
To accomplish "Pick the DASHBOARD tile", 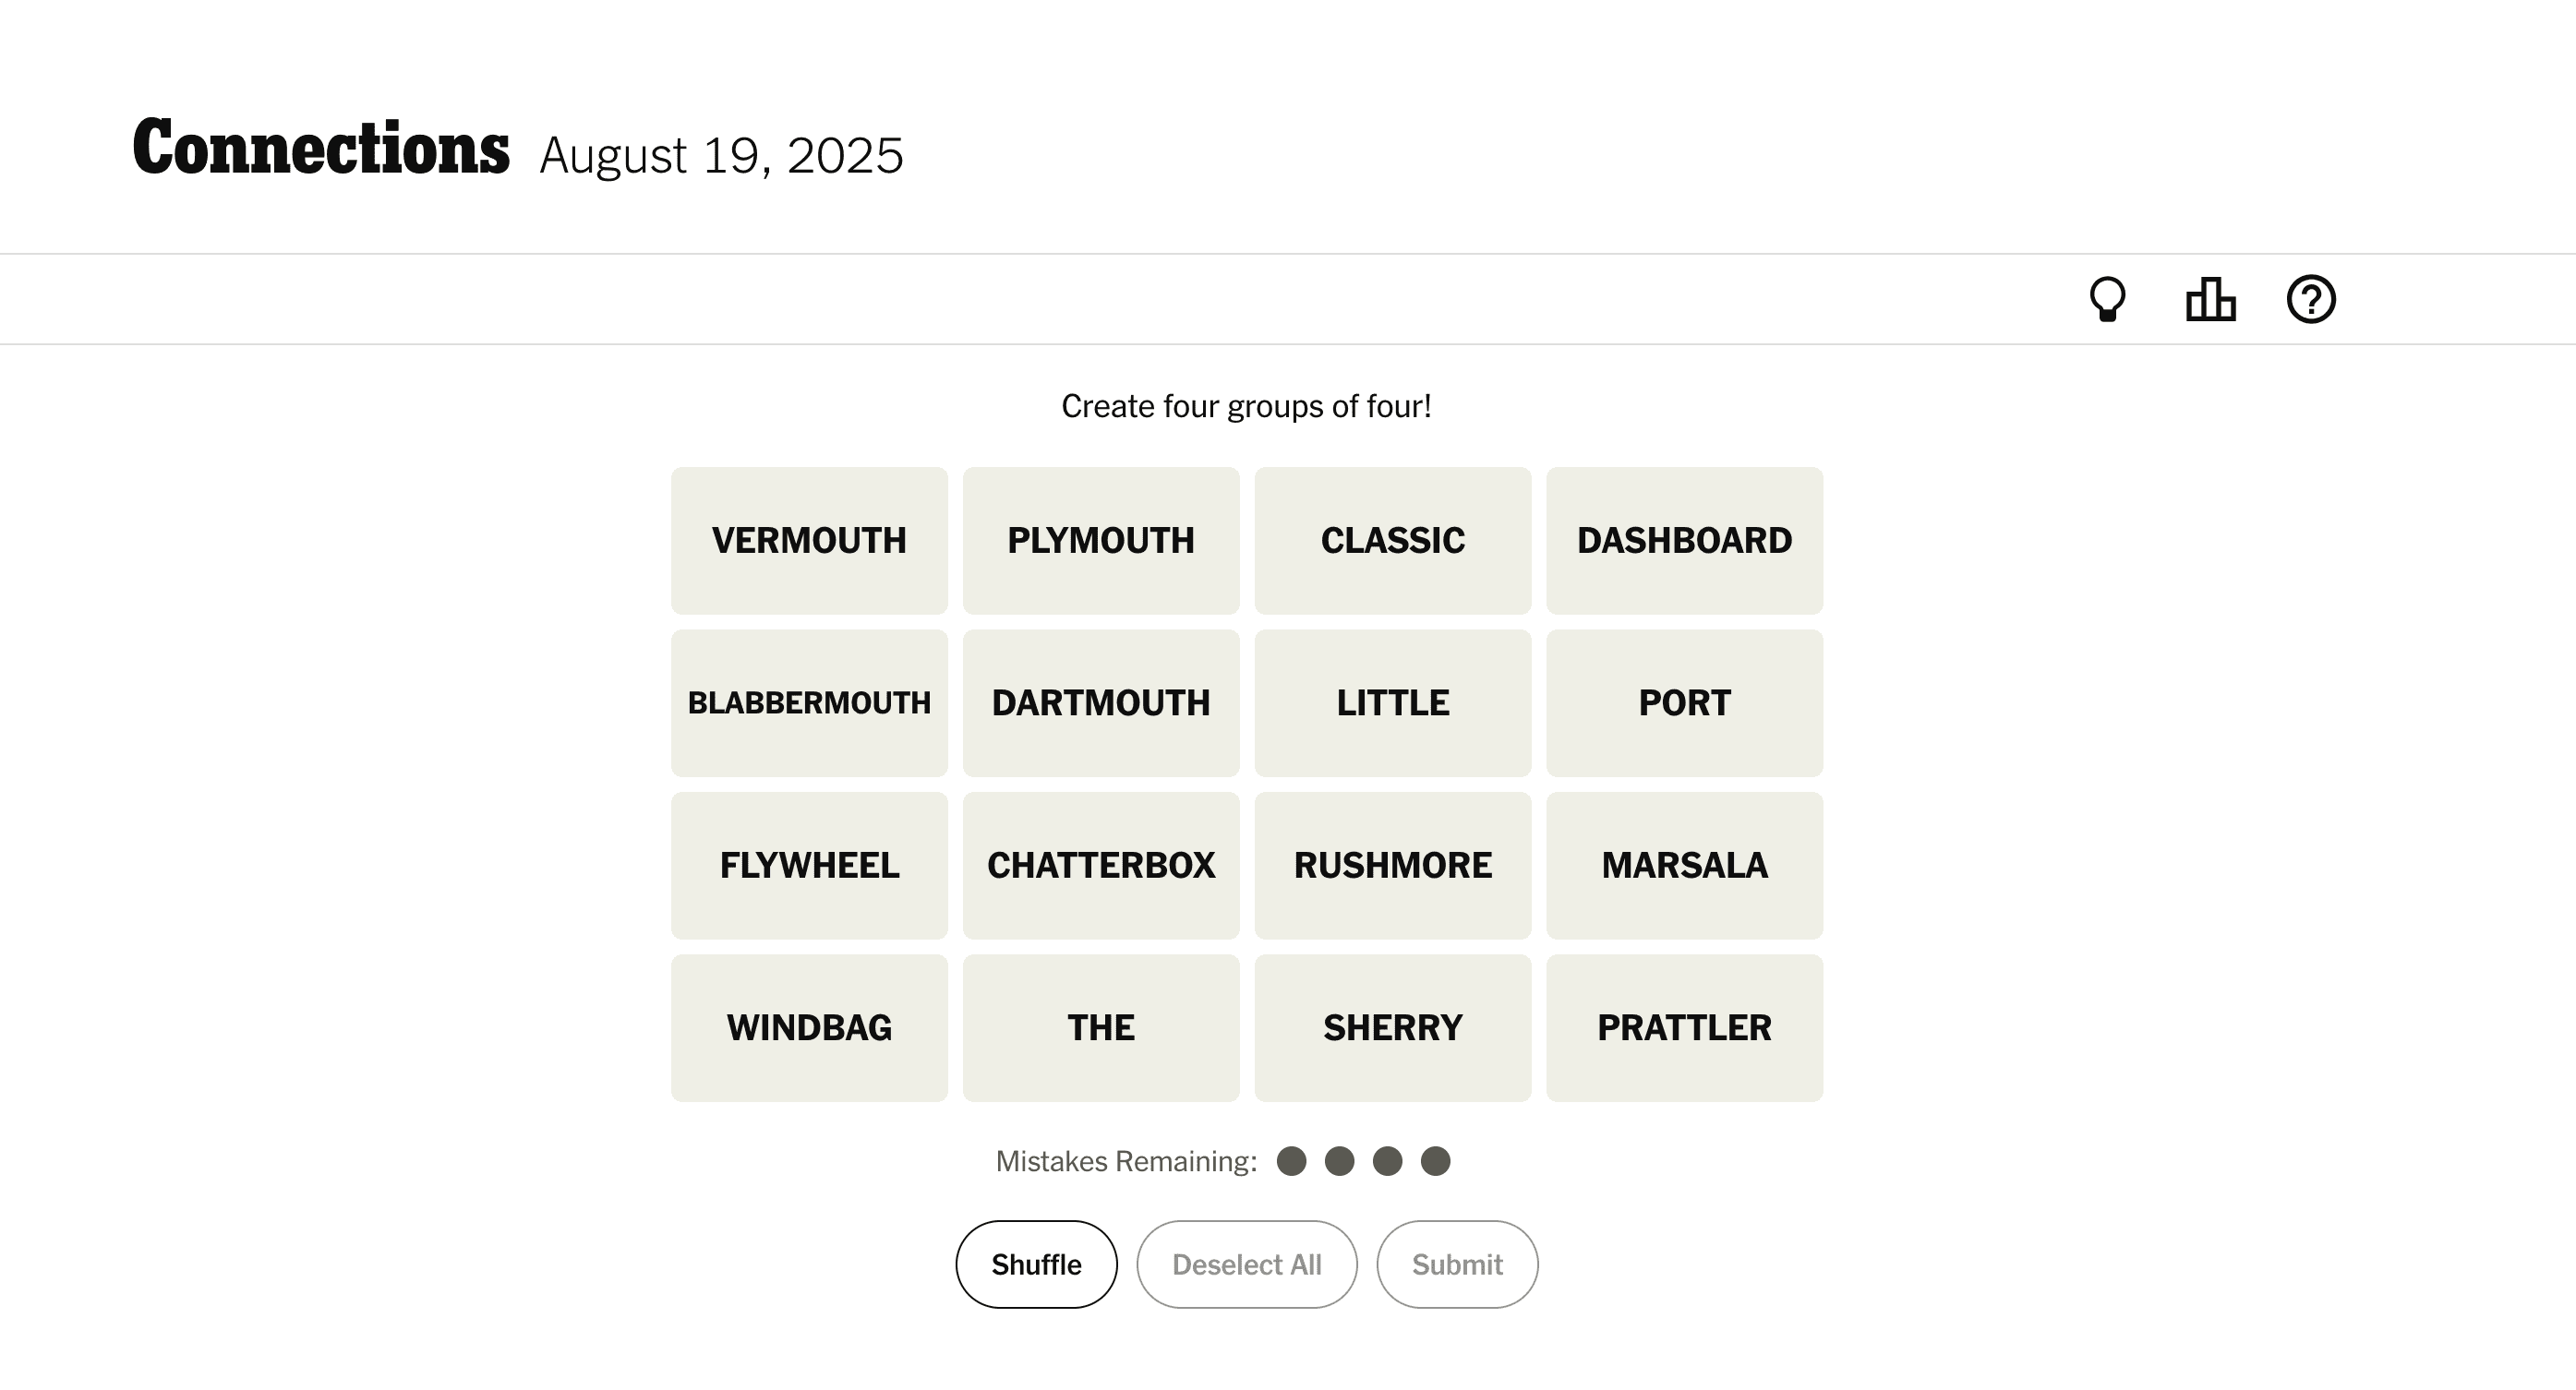I will coord(1684,540).
